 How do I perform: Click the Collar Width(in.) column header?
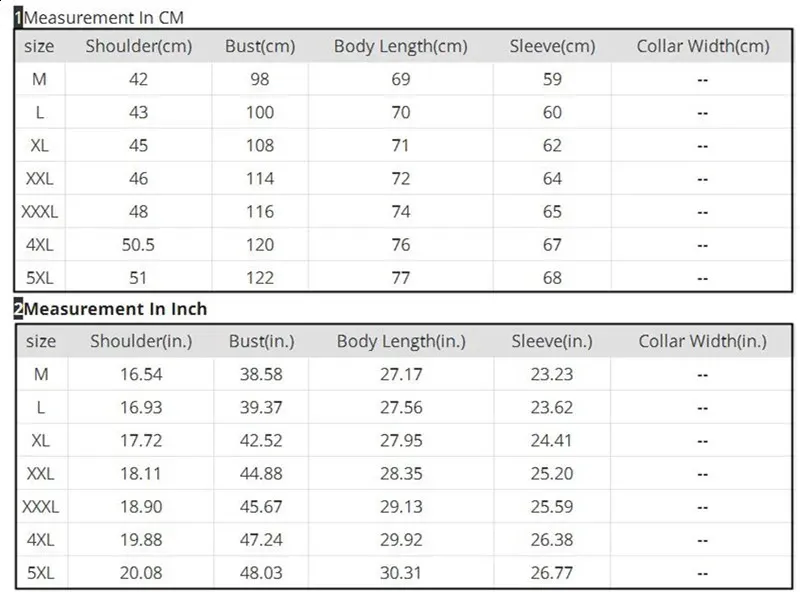[703, 341]
